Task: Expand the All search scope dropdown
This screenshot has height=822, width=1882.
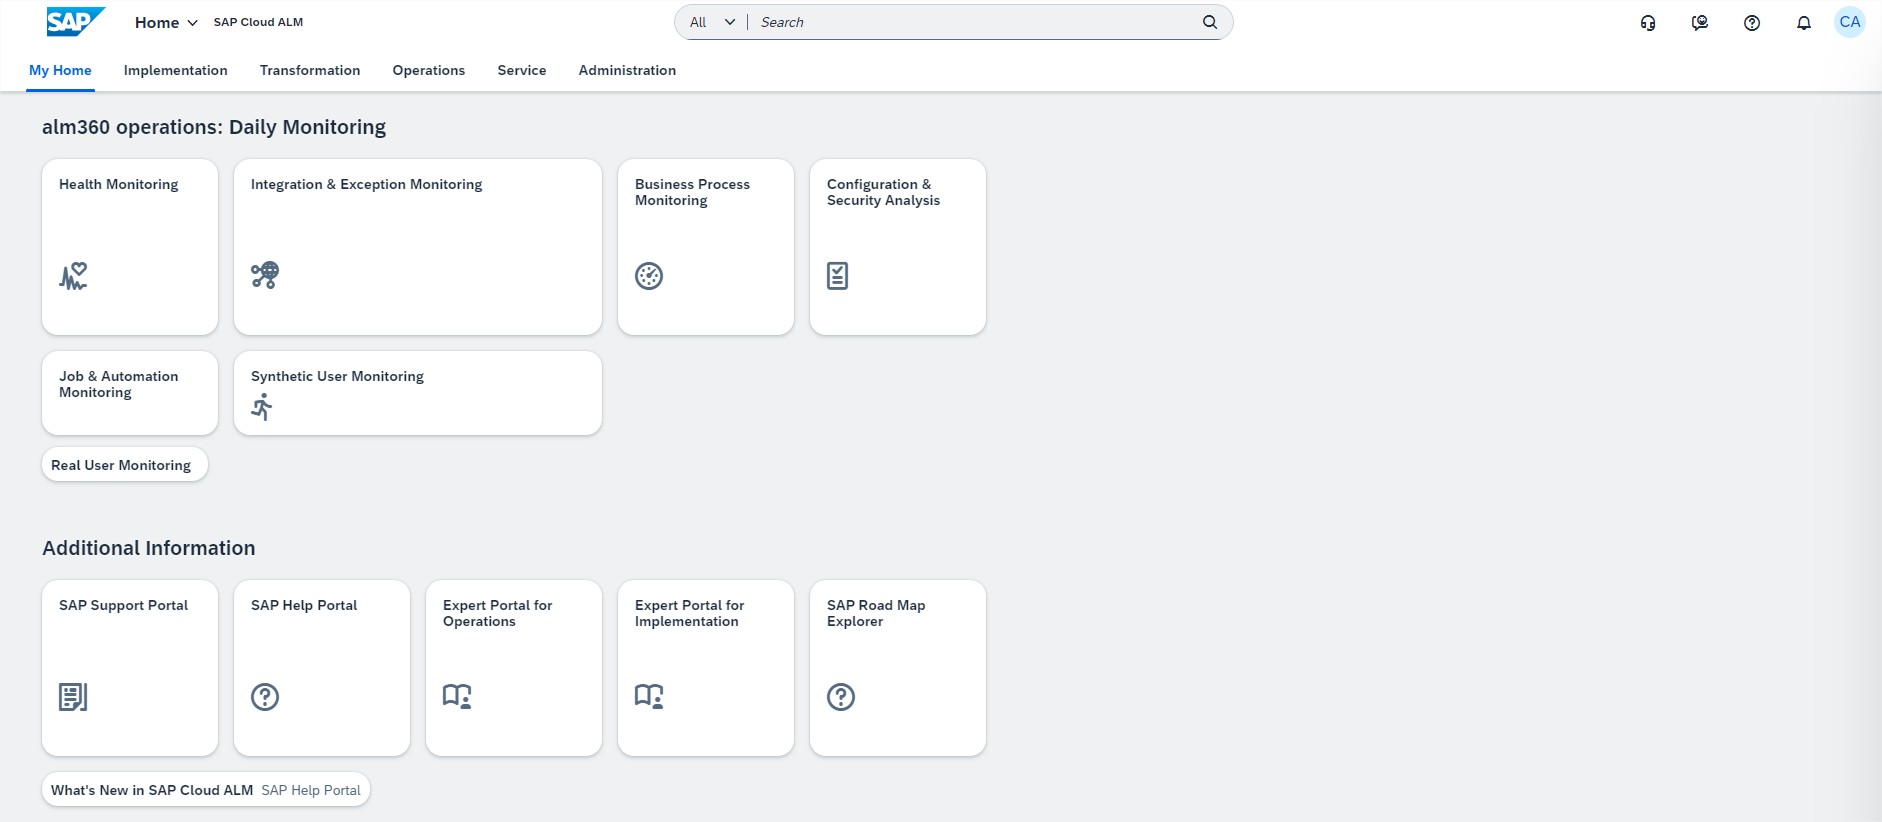Action: [x=712, y=22]
